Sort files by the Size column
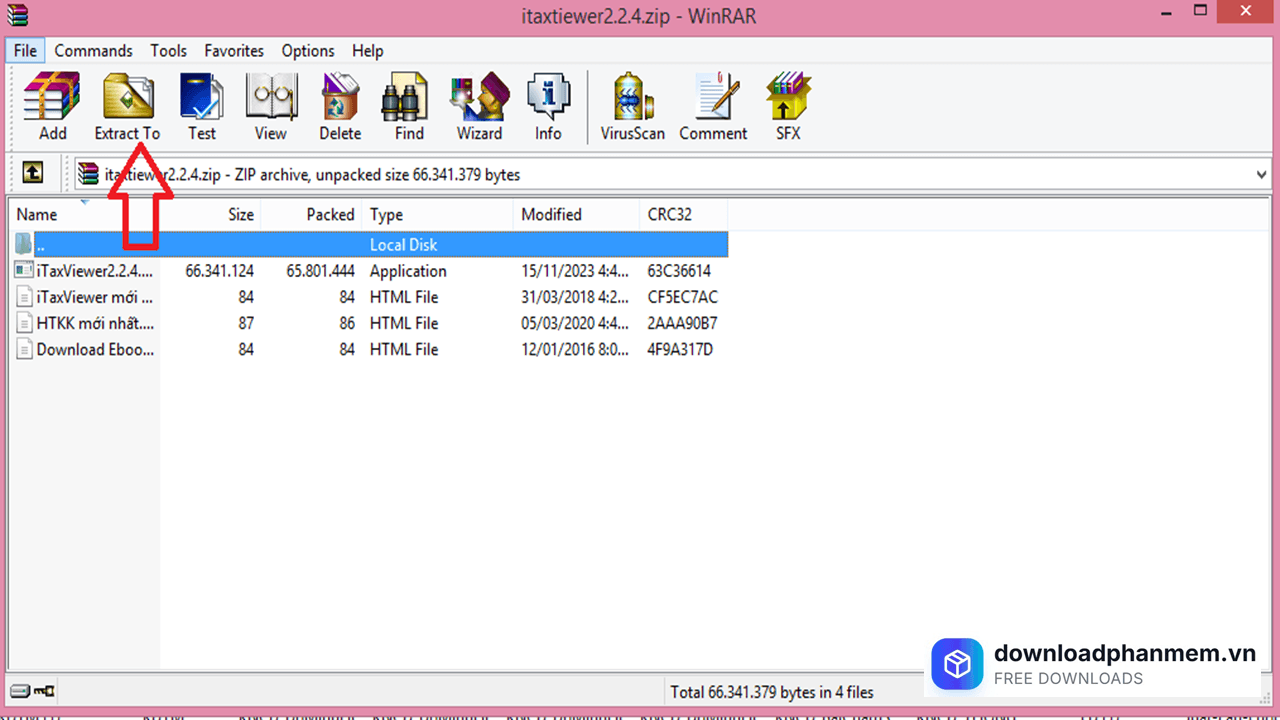This screenshot has width=1280, height=720. [x=240, y=214]
